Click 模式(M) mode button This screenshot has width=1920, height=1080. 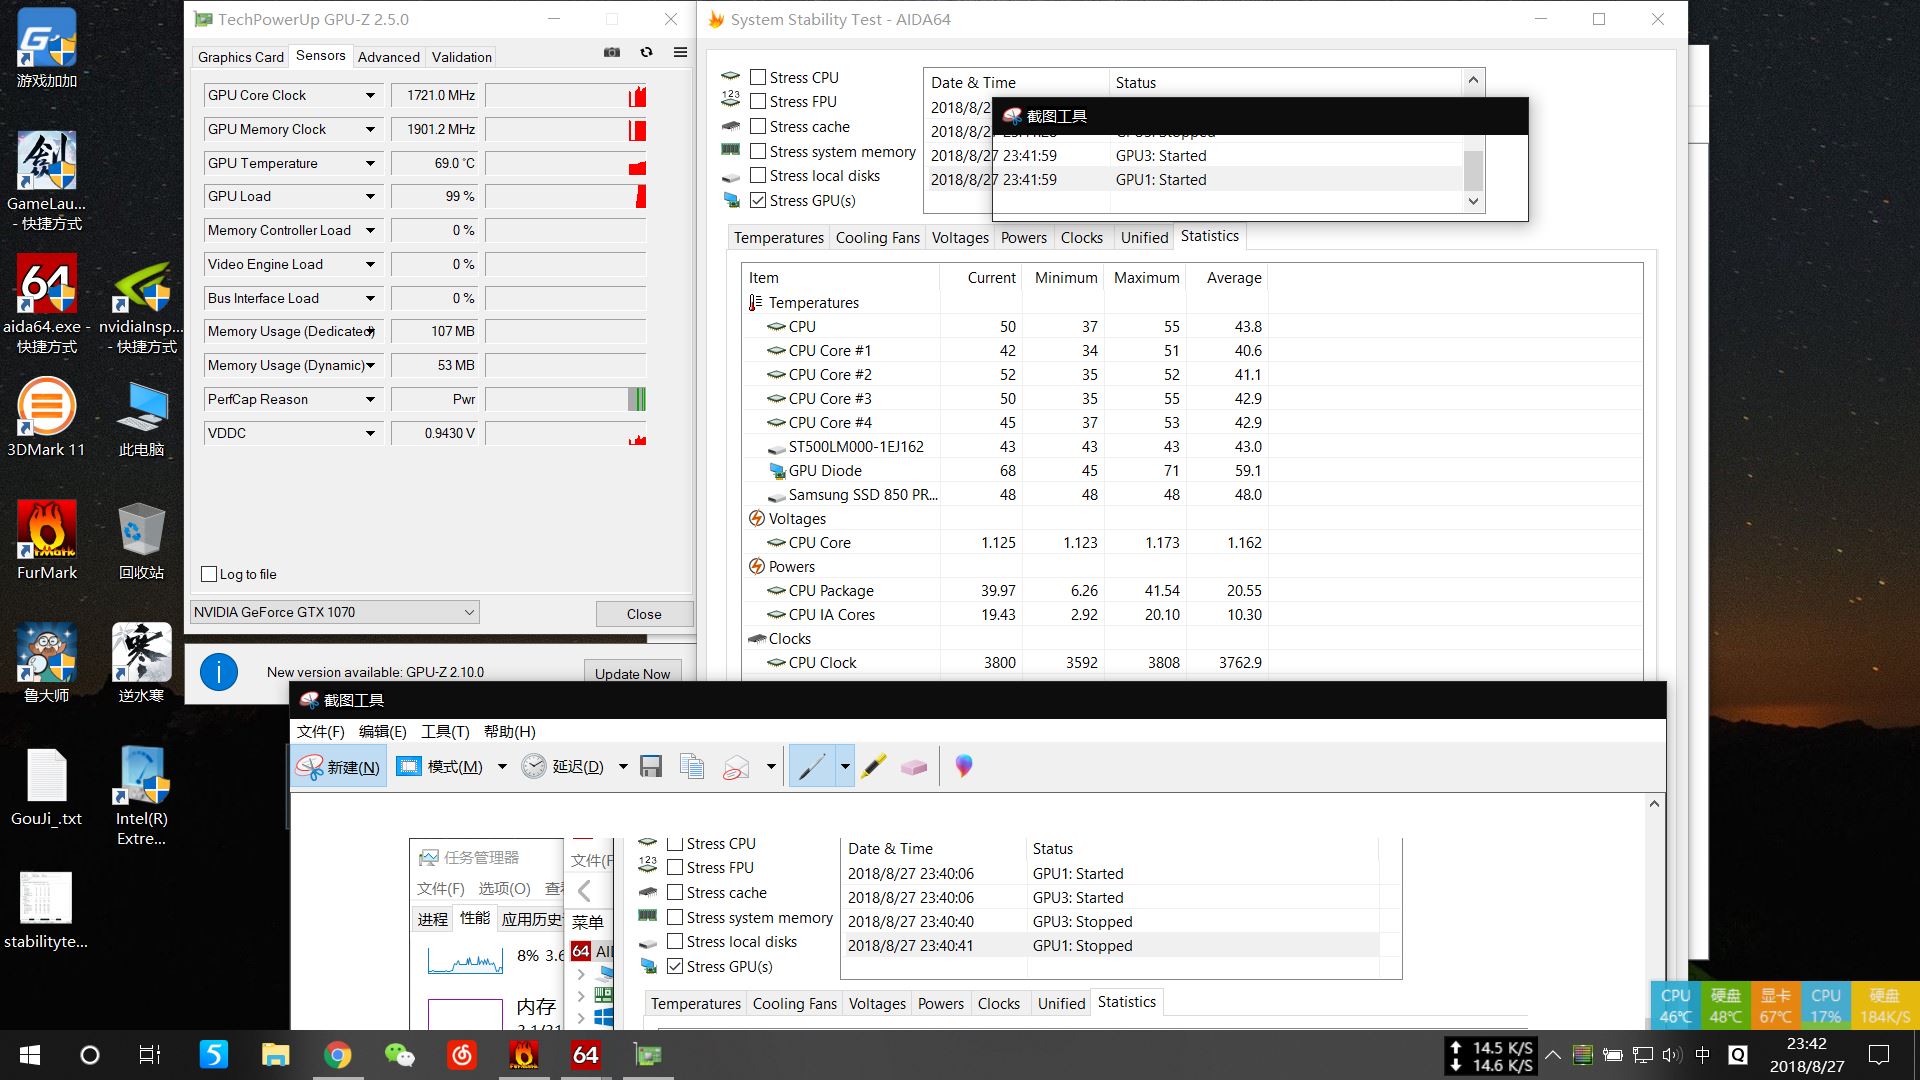(x=440, y=767)
